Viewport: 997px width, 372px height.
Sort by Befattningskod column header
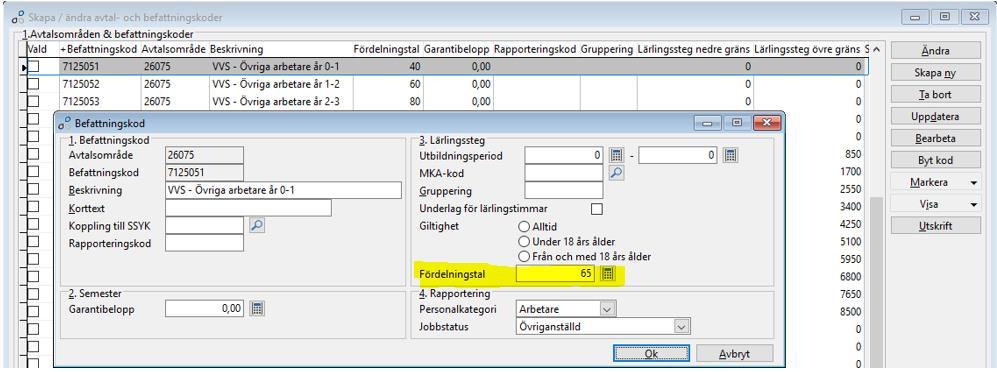click(99, 49)
